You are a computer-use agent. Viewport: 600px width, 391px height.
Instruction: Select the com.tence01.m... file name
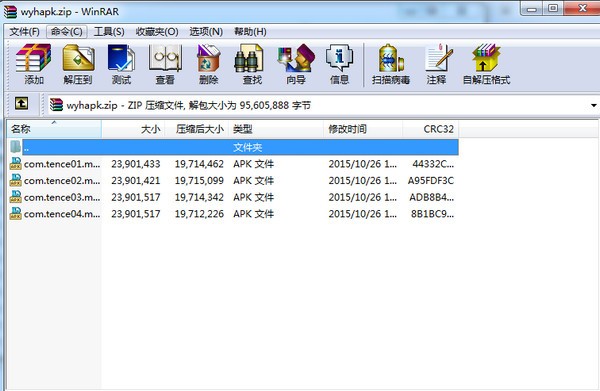click(62, 164)
